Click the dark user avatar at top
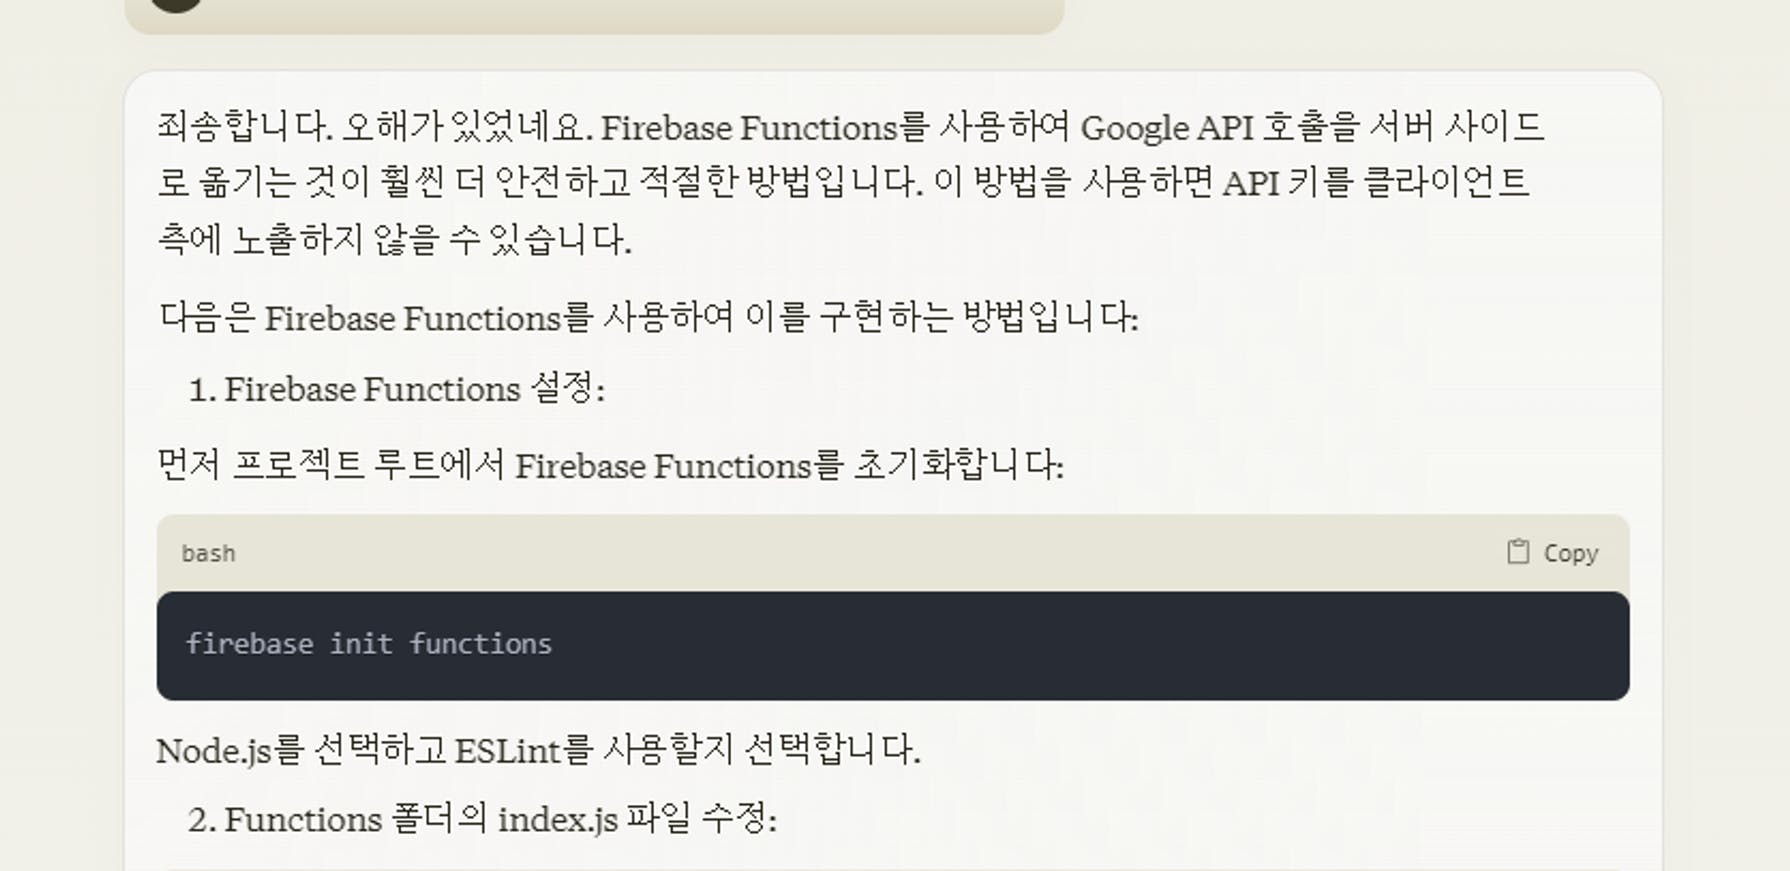 point(176,3)
